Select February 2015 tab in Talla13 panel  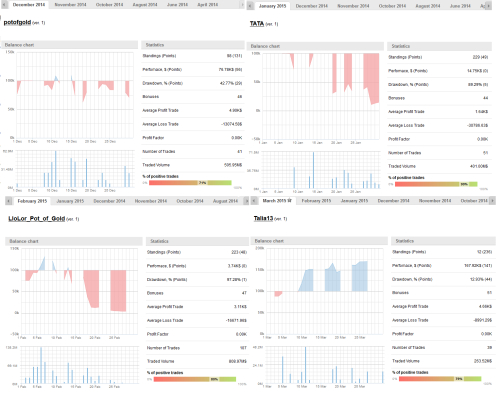pyautogui.click(x=316, y=201)
